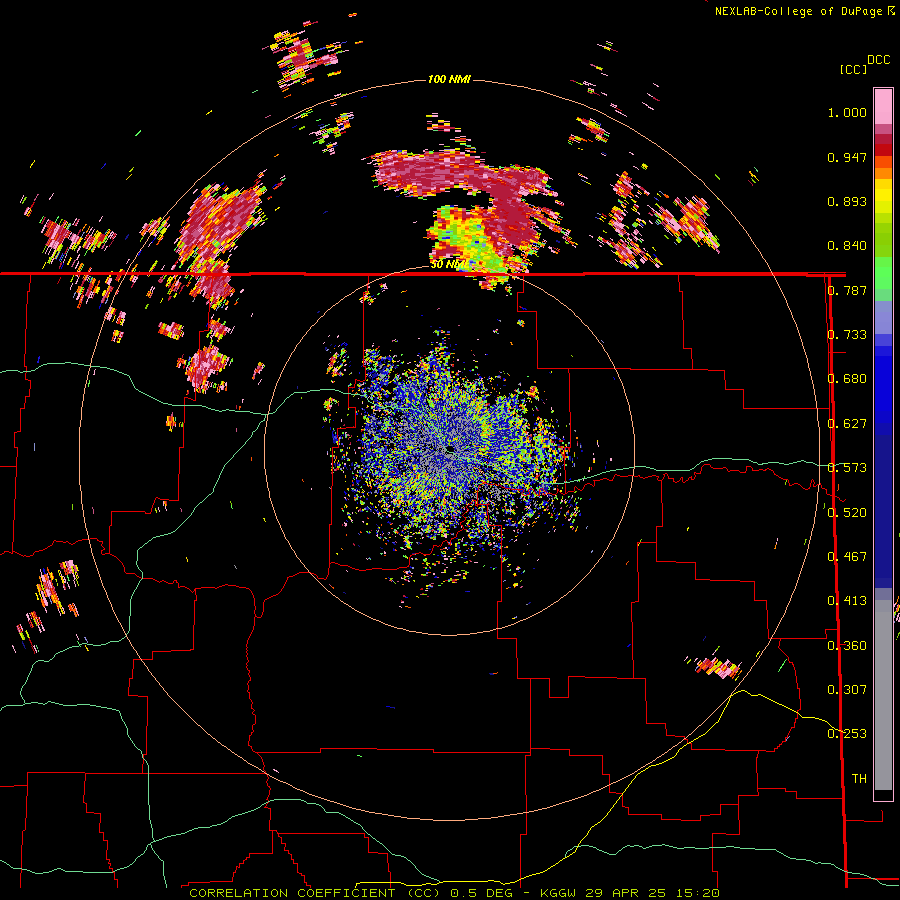Image resolution: width=900 pixels, height=900 pixels.
Task: Click the gray lower segment of the color bar
Action: pos(883,695)
